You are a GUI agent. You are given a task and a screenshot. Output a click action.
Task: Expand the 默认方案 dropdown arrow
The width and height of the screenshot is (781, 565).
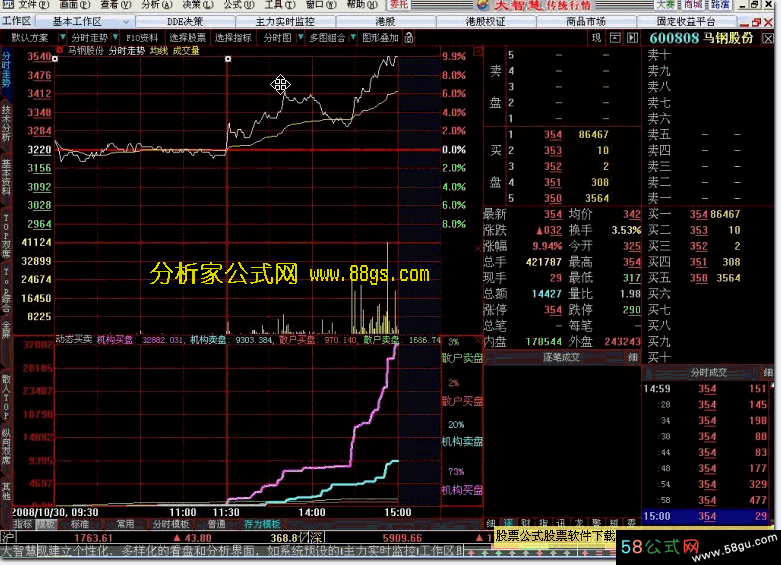[x=63, y=37]
